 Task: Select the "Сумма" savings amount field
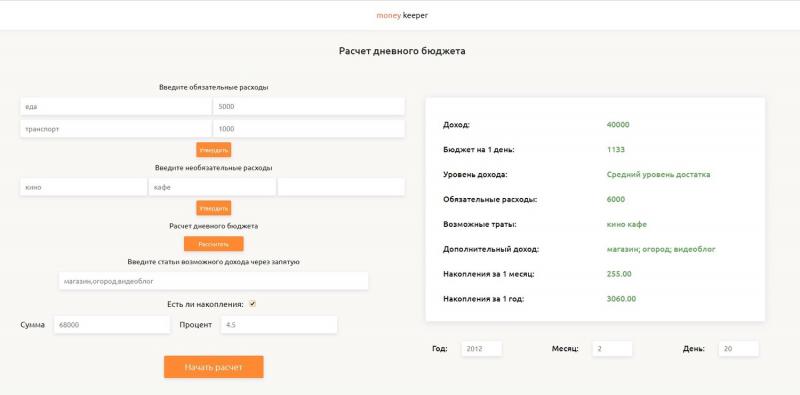(x=112, y=325)
